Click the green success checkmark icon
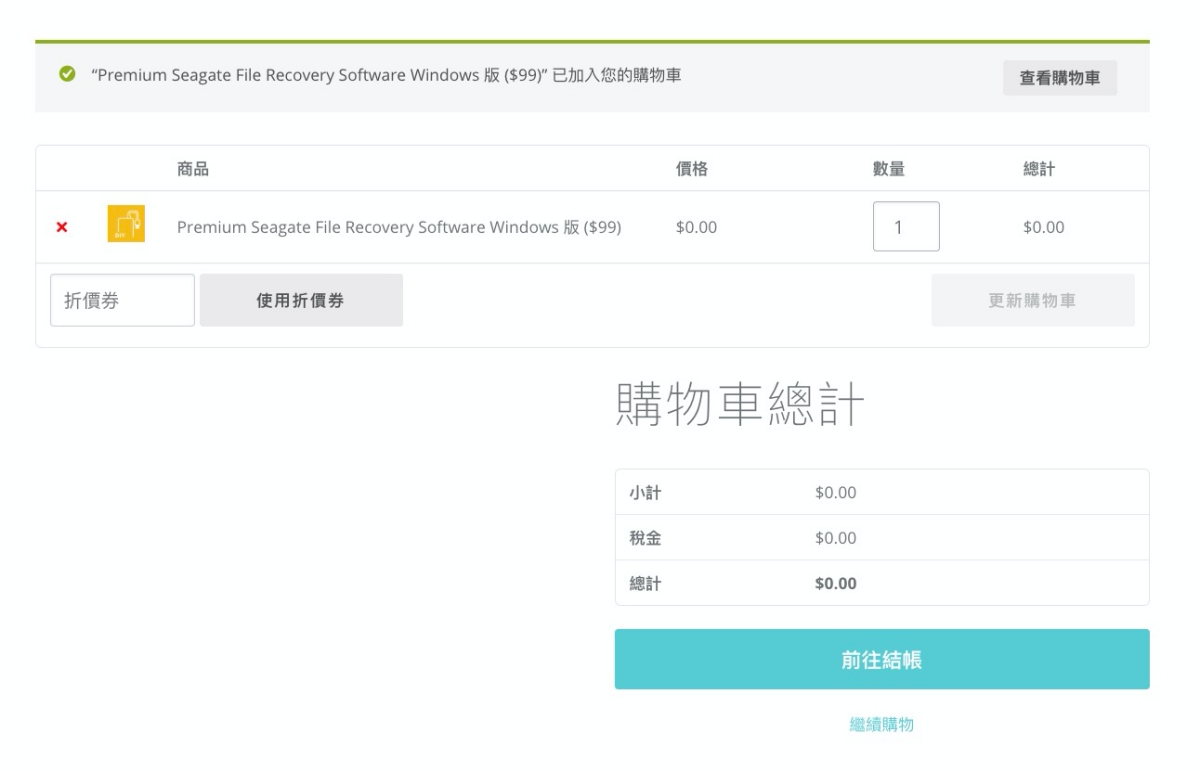 [67, 76]
